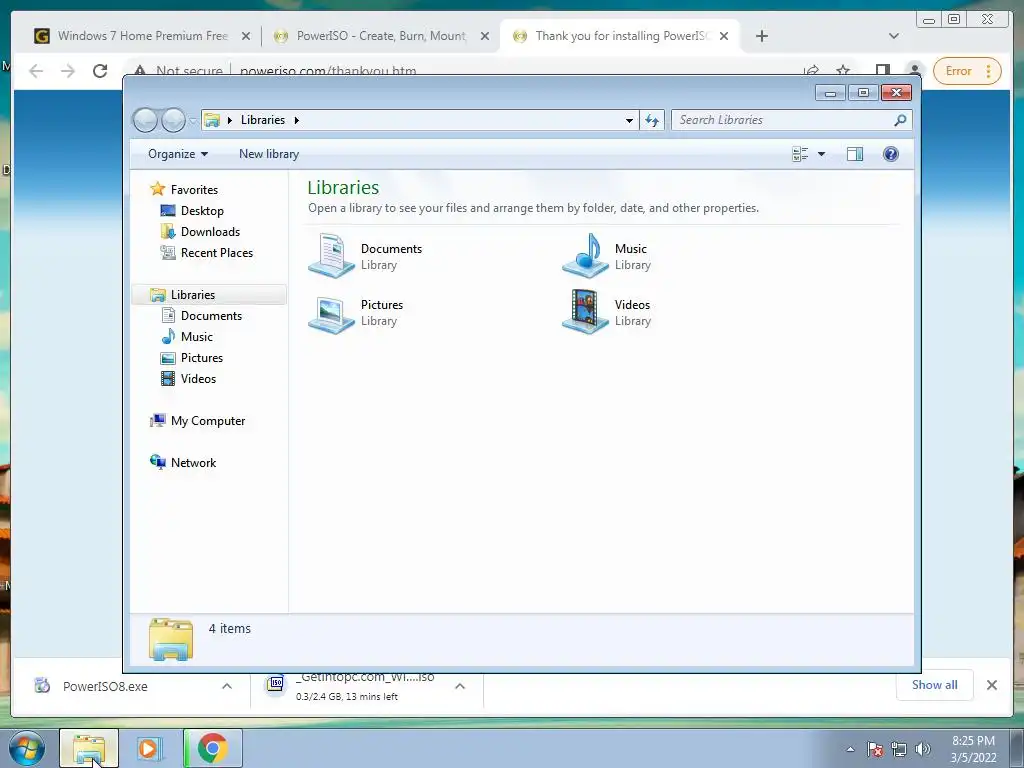The height and width of the screenshot is (768, 1024).
Task: Reload the Chrome page
Action: click(x=99, y=71)
